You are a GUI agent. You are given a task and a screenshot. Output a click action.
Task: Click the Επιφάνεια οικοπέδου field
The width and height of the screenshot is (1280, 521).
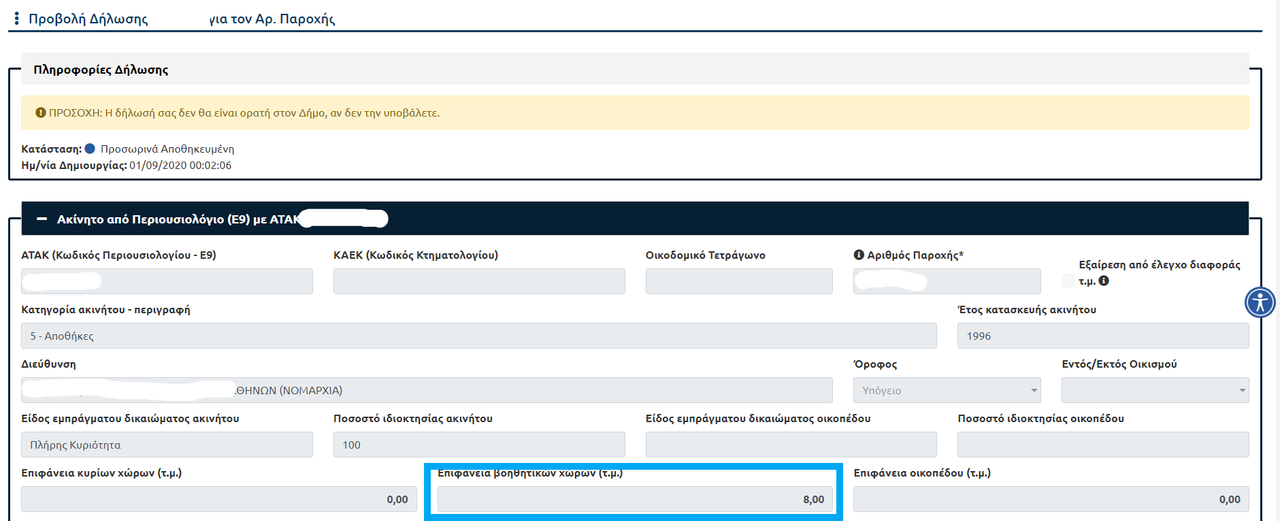point(1051,499)
